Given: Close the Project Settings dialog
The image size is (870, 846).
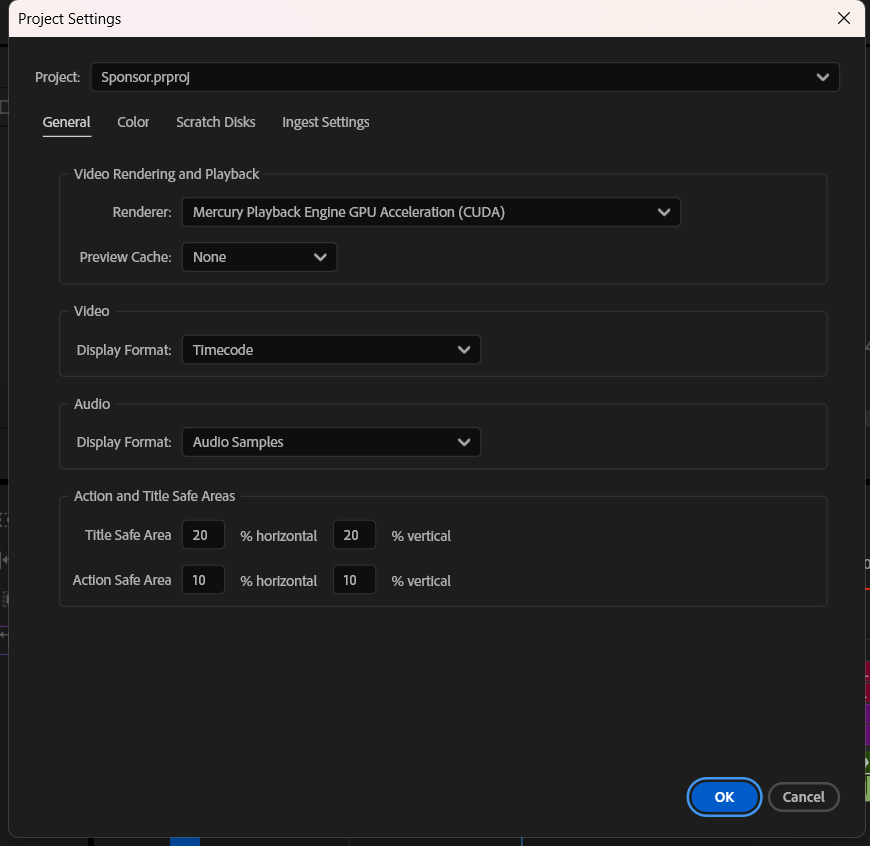Looking at the screenshot, I should click(x=844, y=18).
